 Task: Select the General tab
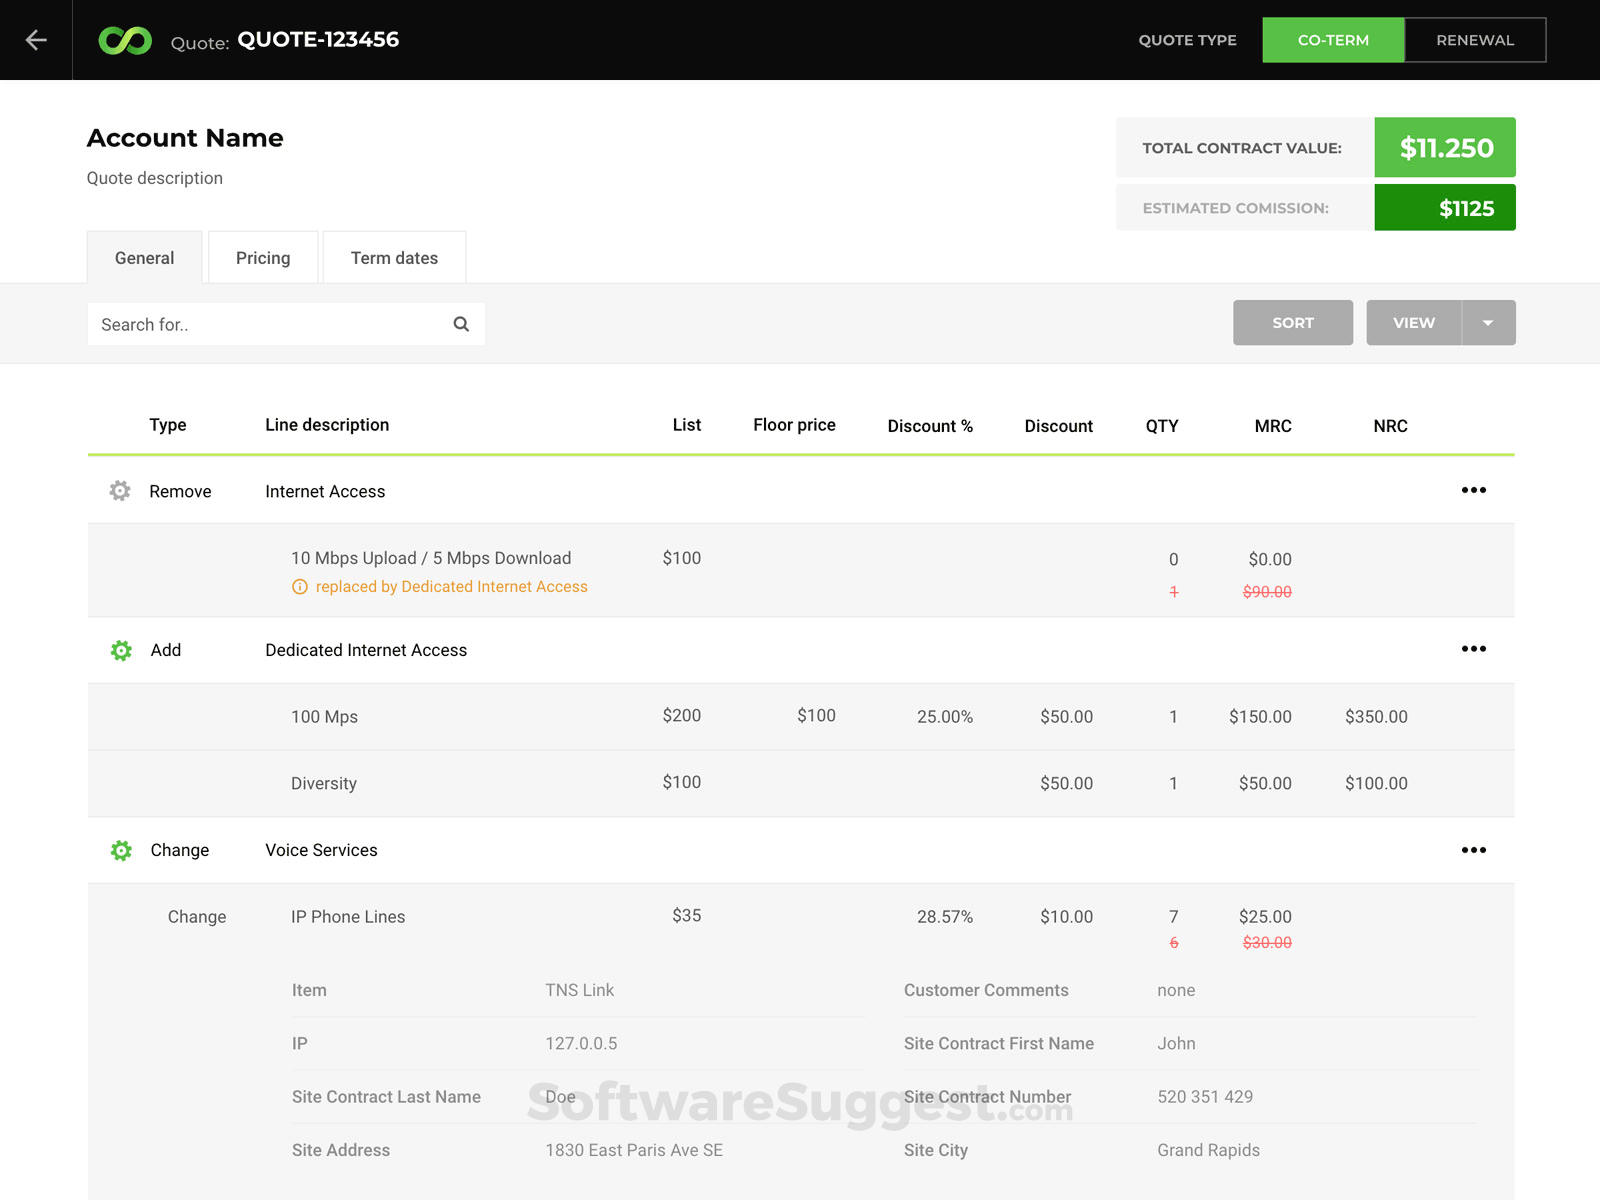(x=144, y=257)
